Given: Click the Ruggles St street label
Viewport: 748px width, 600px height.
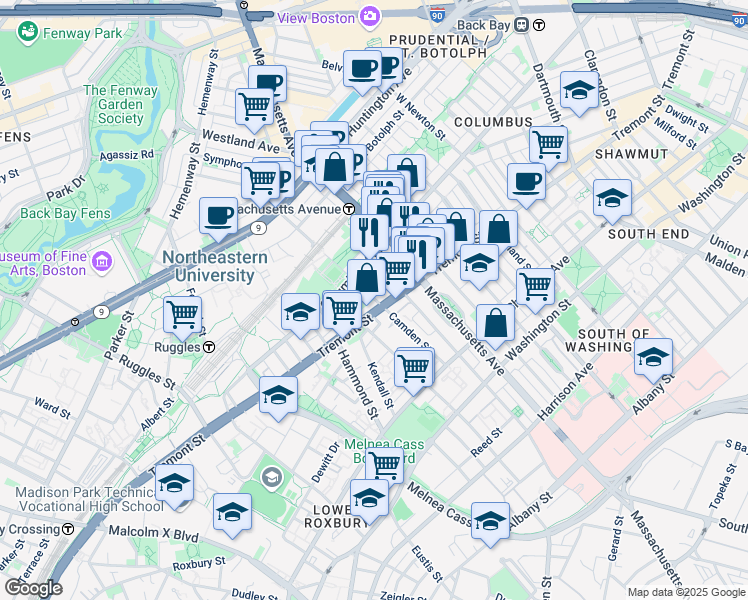Looking at the screenshot, I should click(147, 372).
